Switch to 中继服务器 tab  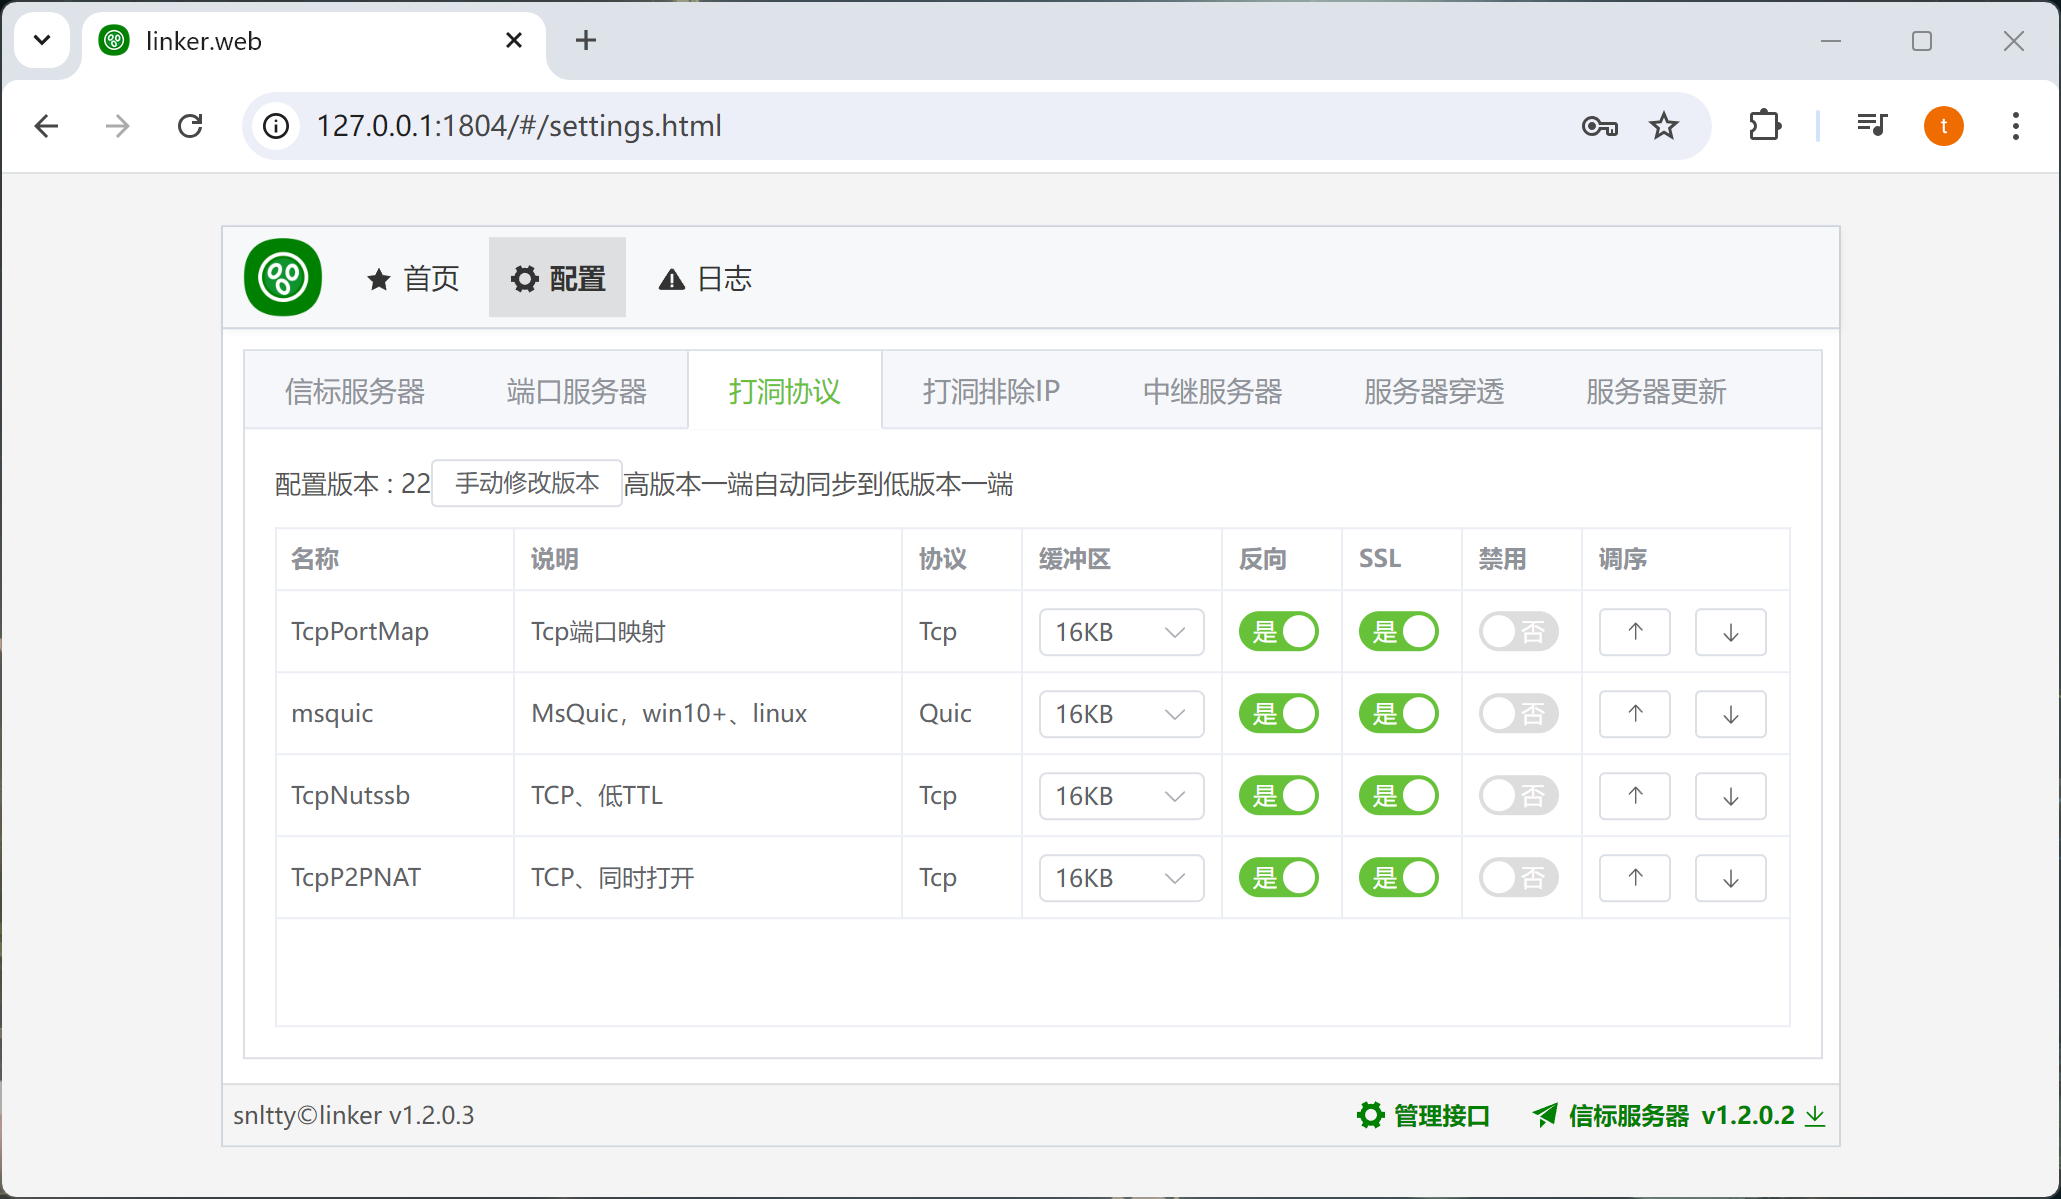point(1212,391)
